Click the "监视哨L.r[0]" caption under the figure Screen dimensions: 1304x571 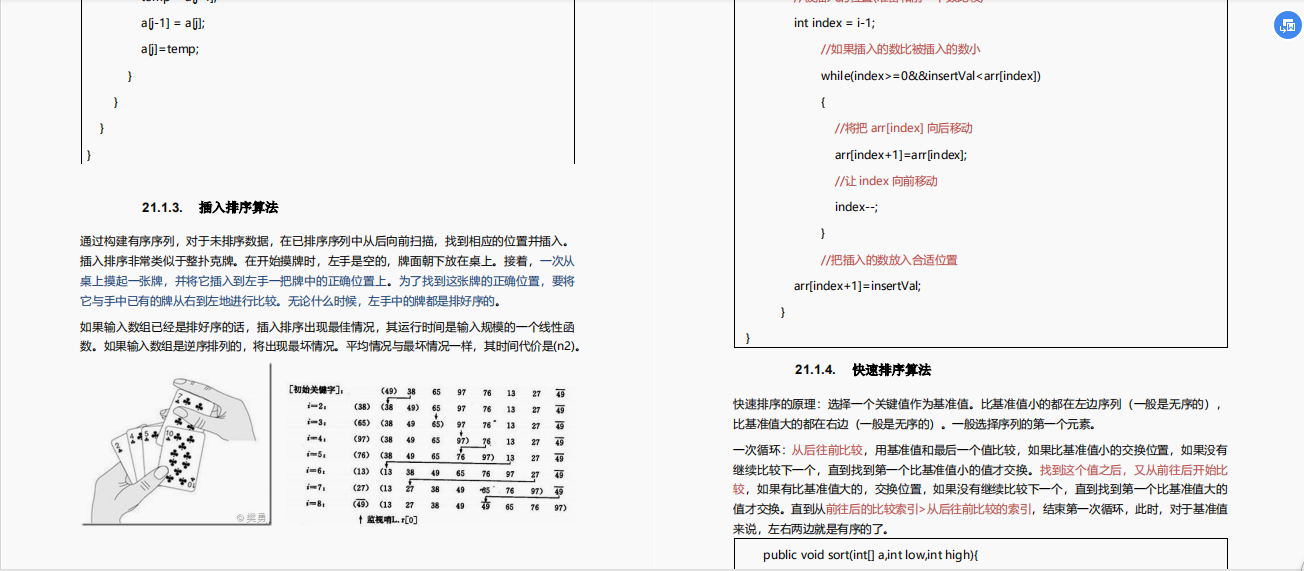[x=387, y=520]
